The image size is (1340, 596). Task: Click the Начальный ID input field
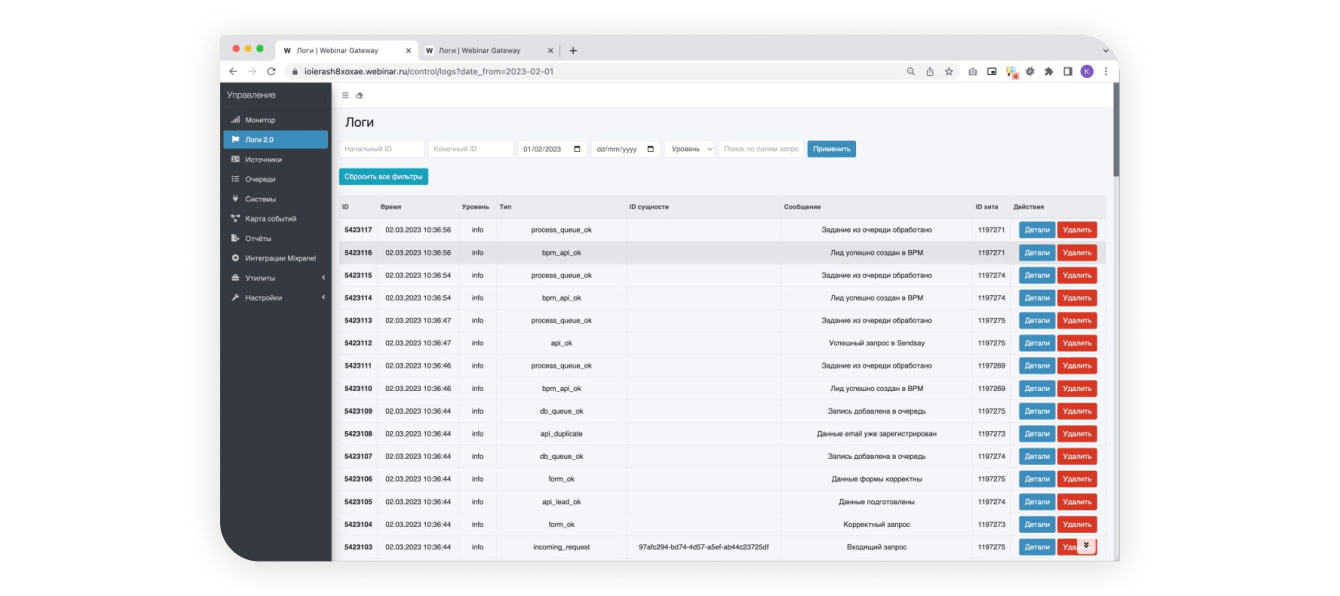(382, 149)
